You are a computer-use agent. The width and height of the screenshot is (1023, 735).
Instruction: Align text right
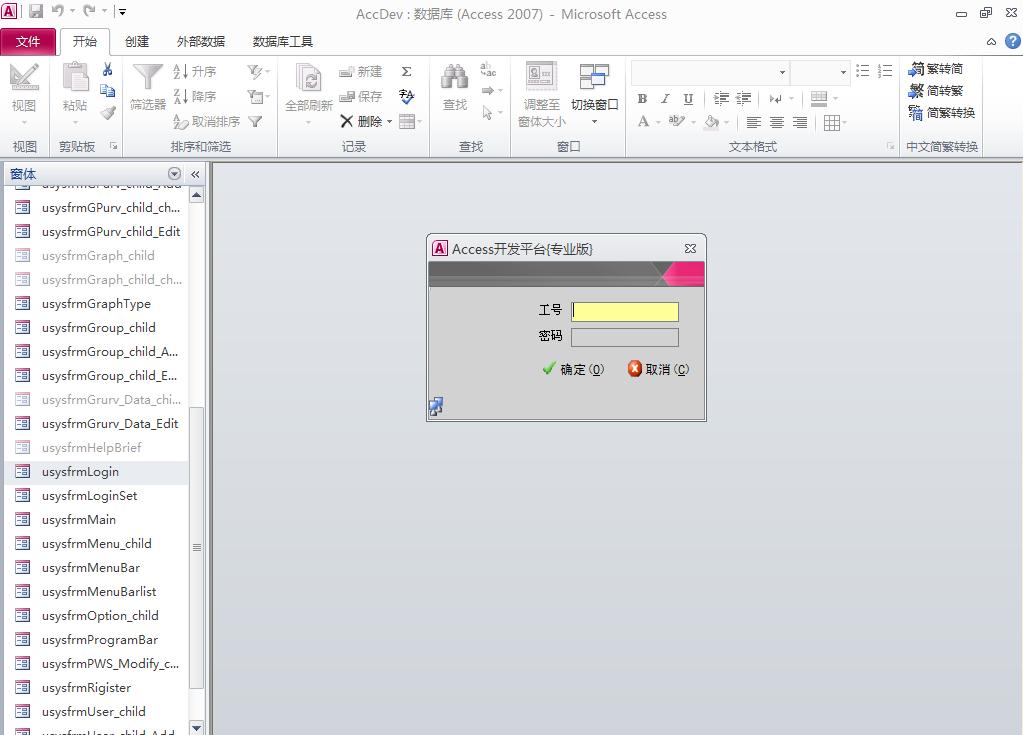[800, 122]
